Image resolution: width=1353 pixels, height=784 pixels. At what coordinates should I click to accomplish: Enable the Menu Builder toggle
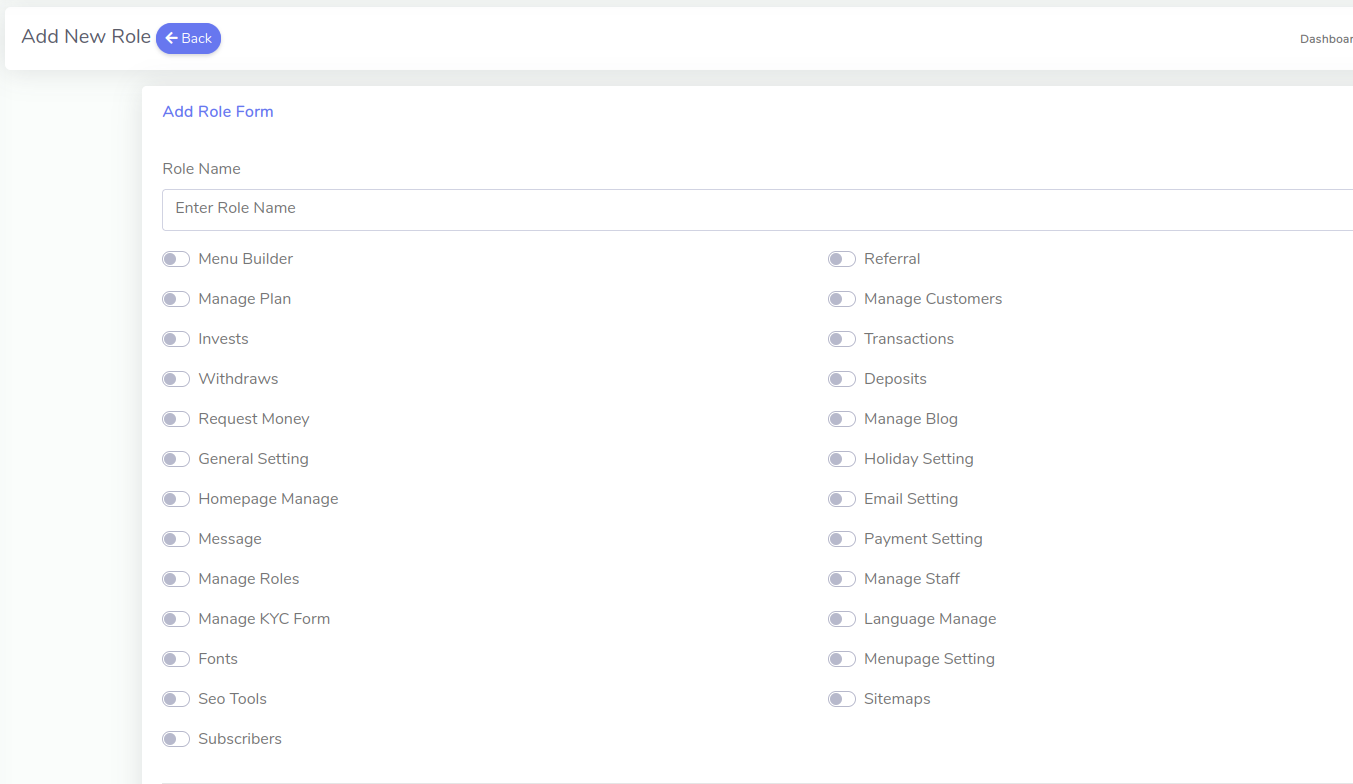point(176,259)
